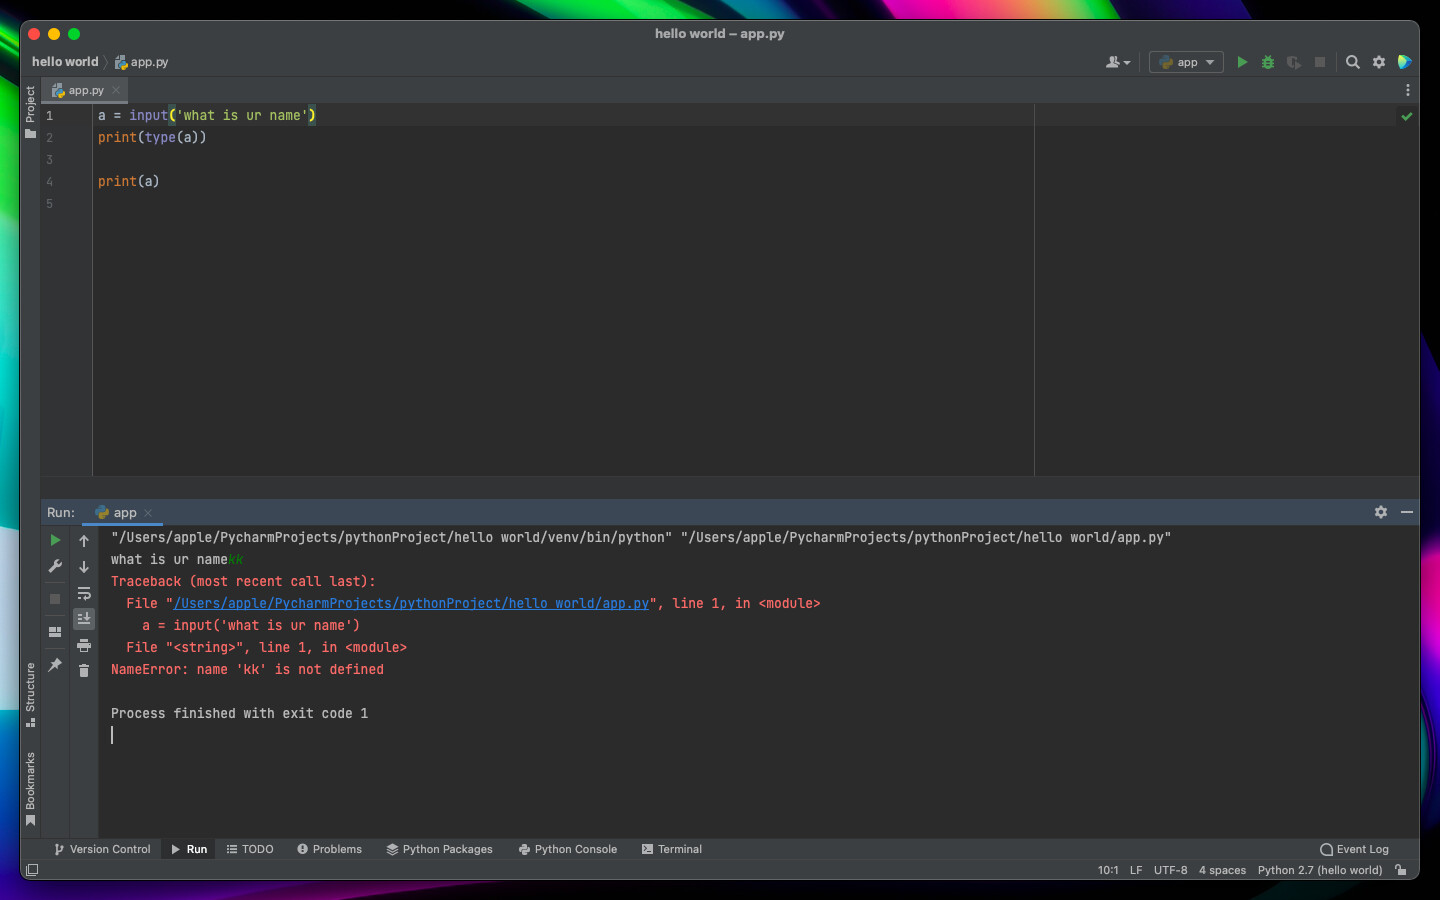Open the Project tool window

click(30, 111)
